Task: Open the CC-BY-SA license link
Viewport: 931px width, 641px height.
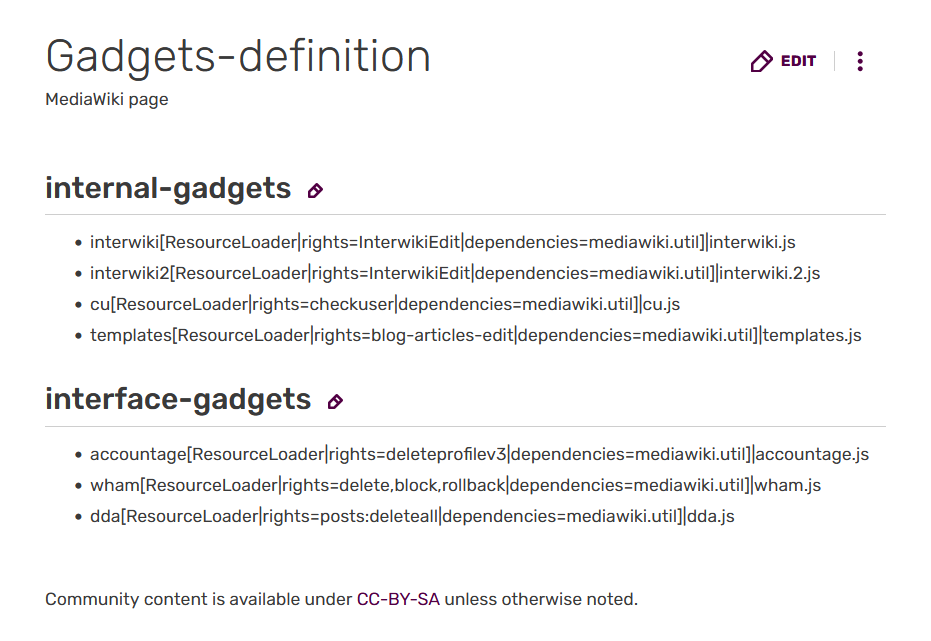Action: [x=398, y=600]
